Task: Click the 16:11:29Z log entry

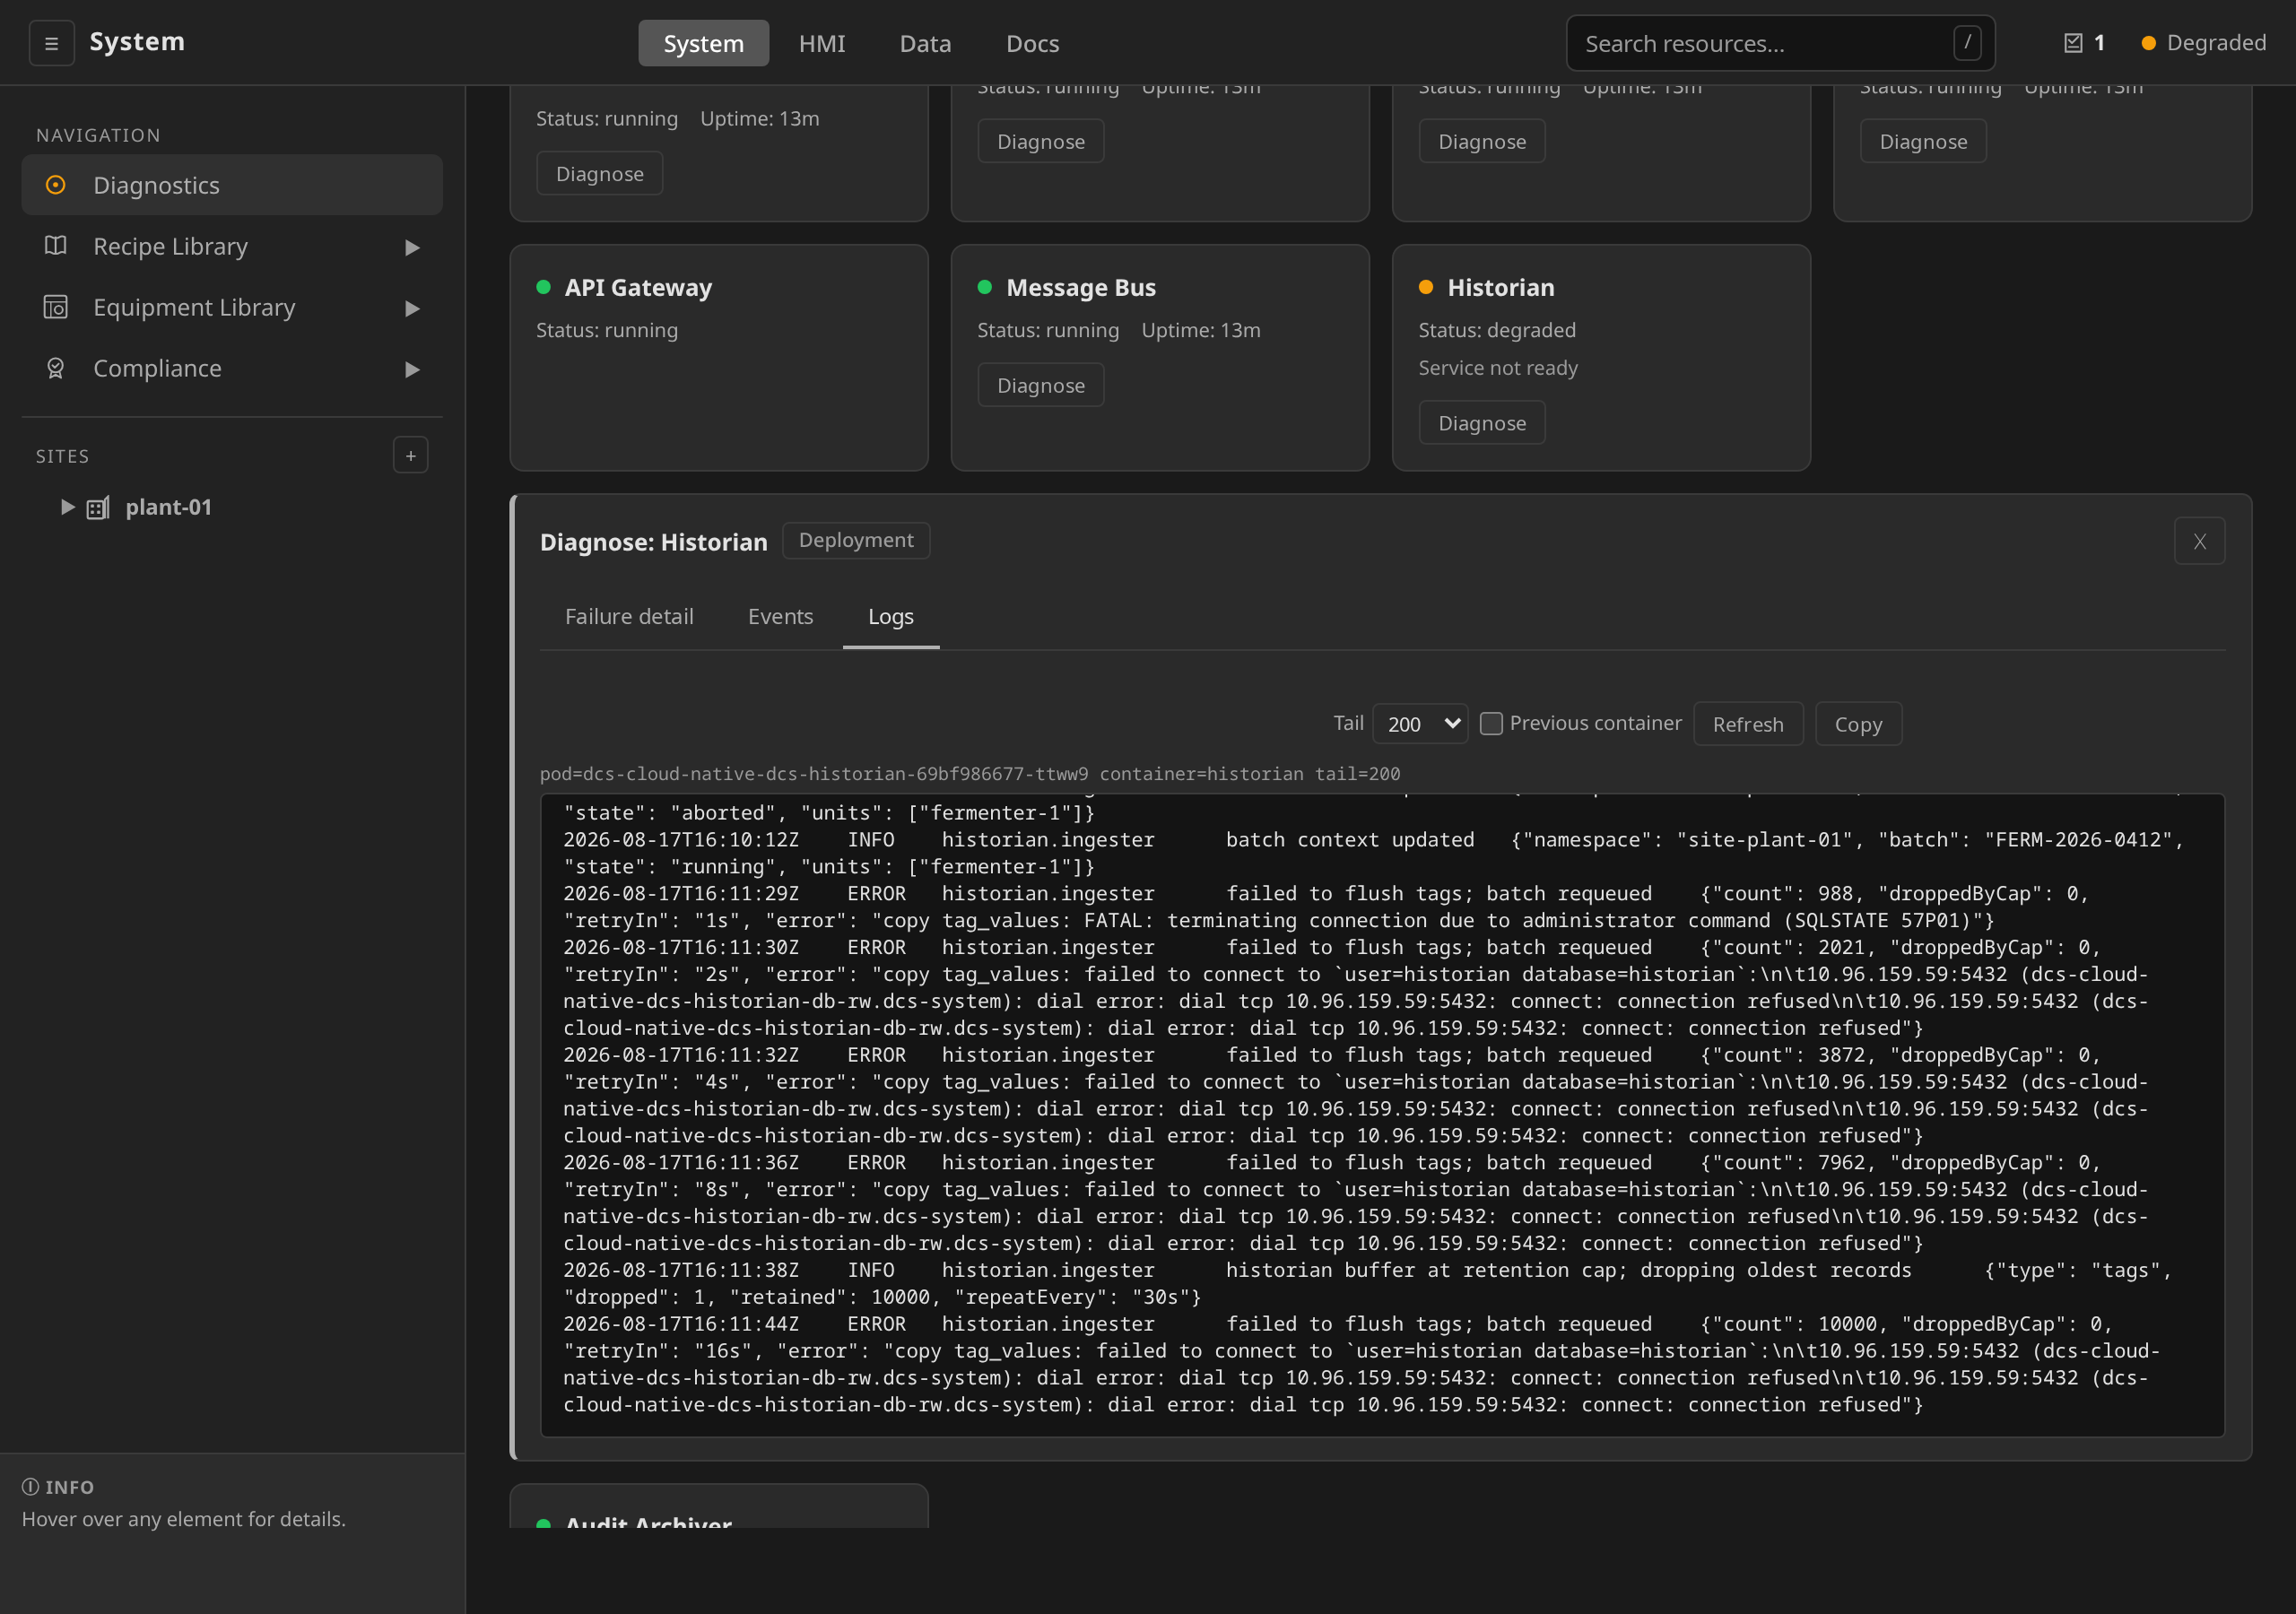Action: (x=1326, y=907)
